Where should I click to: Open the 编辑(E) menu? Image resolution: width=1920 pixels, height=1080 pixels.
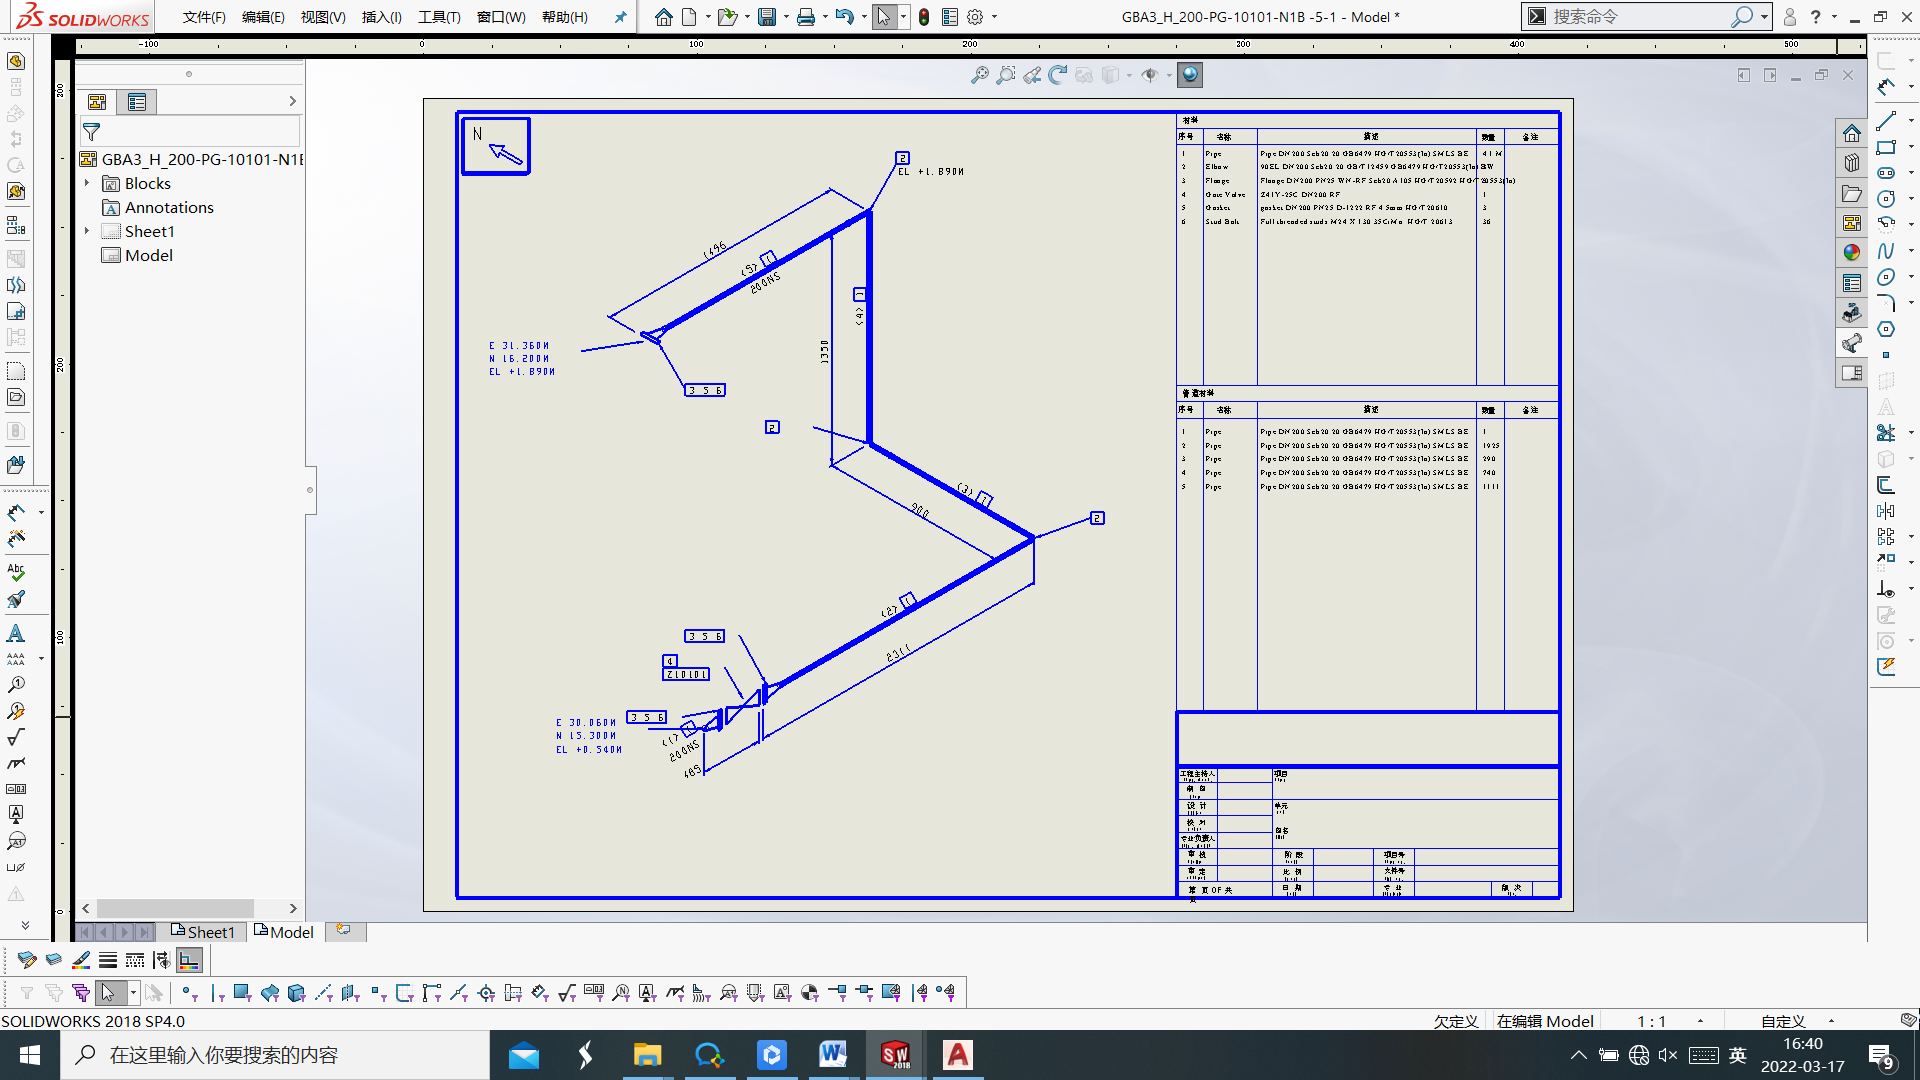click(x=263, y=17)
